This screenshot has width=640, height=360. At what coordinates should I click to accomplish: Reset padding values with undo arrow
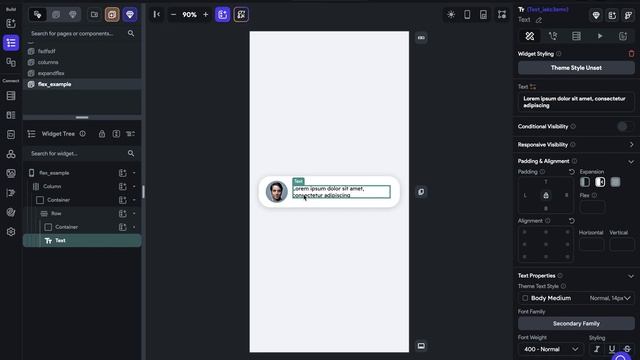(x=571, y=171)
